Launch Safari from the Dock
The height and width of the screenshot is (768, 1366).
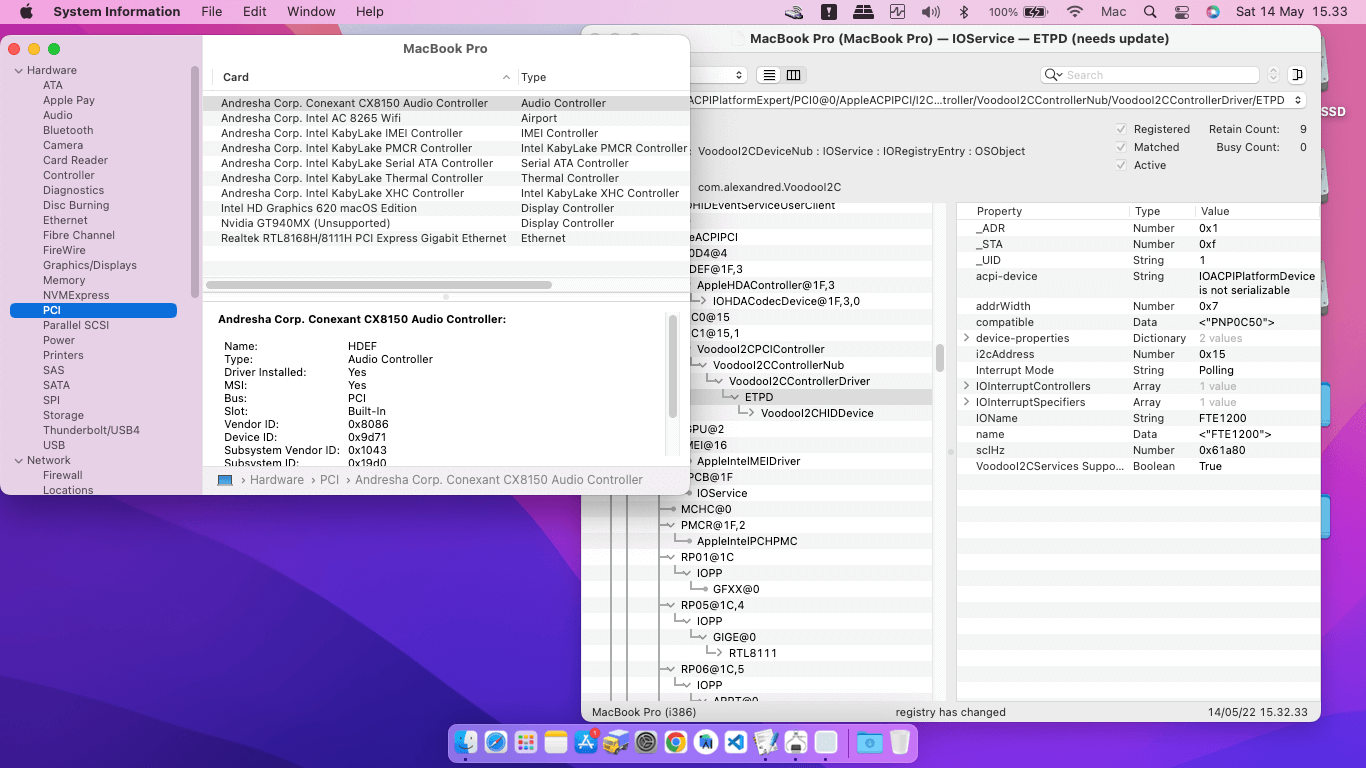496,742
